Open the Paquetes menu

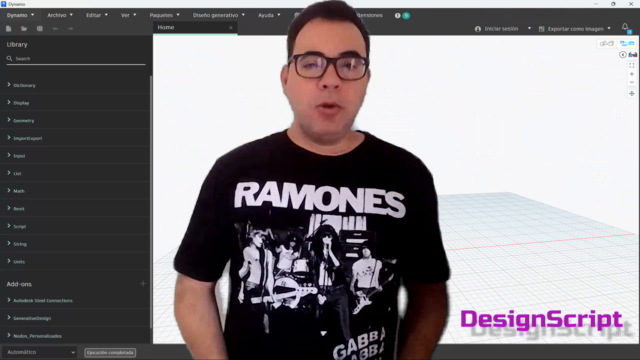[164, 15]
